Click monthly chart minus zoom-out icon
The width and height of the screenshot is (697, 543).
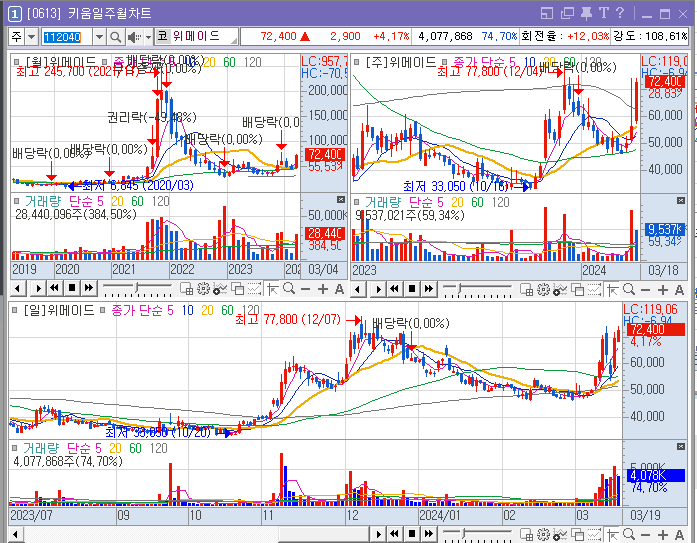305,289
